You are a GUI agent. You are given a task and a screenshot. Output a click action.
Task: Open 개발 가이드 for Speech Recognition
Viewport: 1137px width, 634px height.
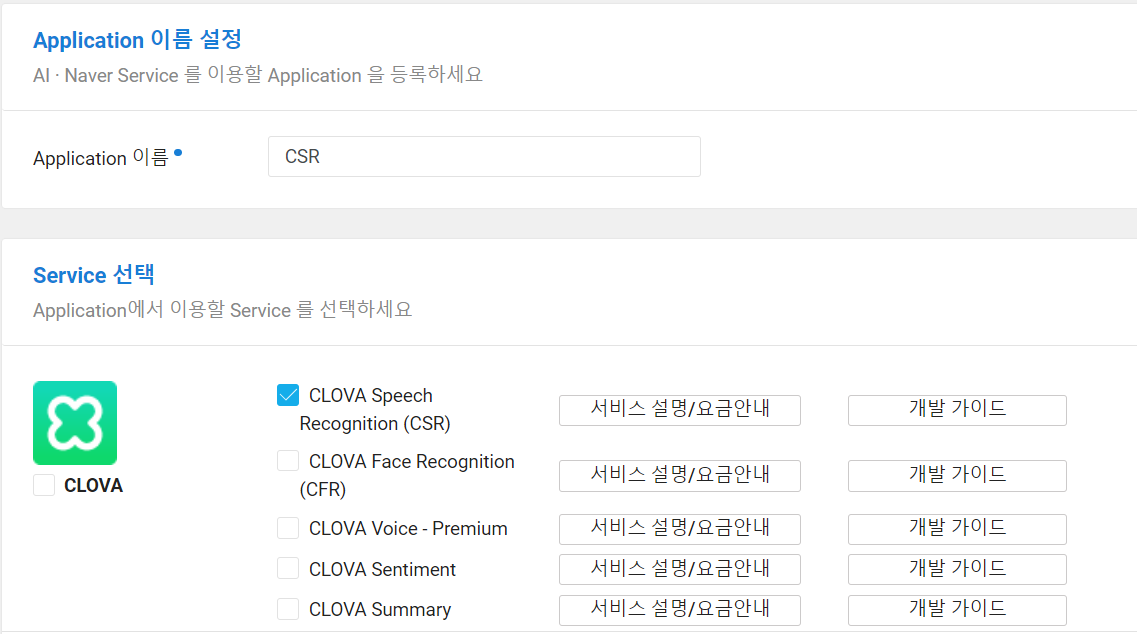[x=957, y=410]
